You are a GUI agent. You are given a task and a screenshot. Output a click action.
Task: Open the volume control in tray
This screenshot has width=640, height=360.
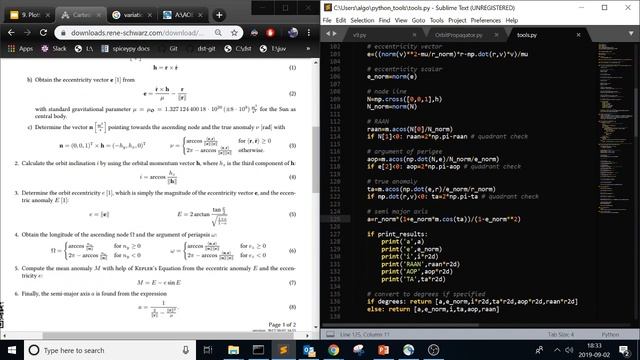(569, 350)
